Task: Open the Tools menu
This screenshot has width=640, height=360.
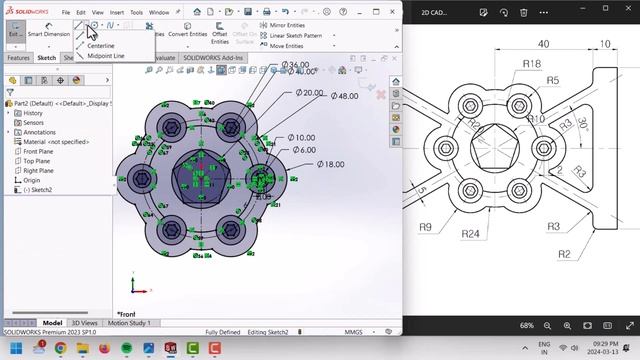Action: click(x=136, y=12)
